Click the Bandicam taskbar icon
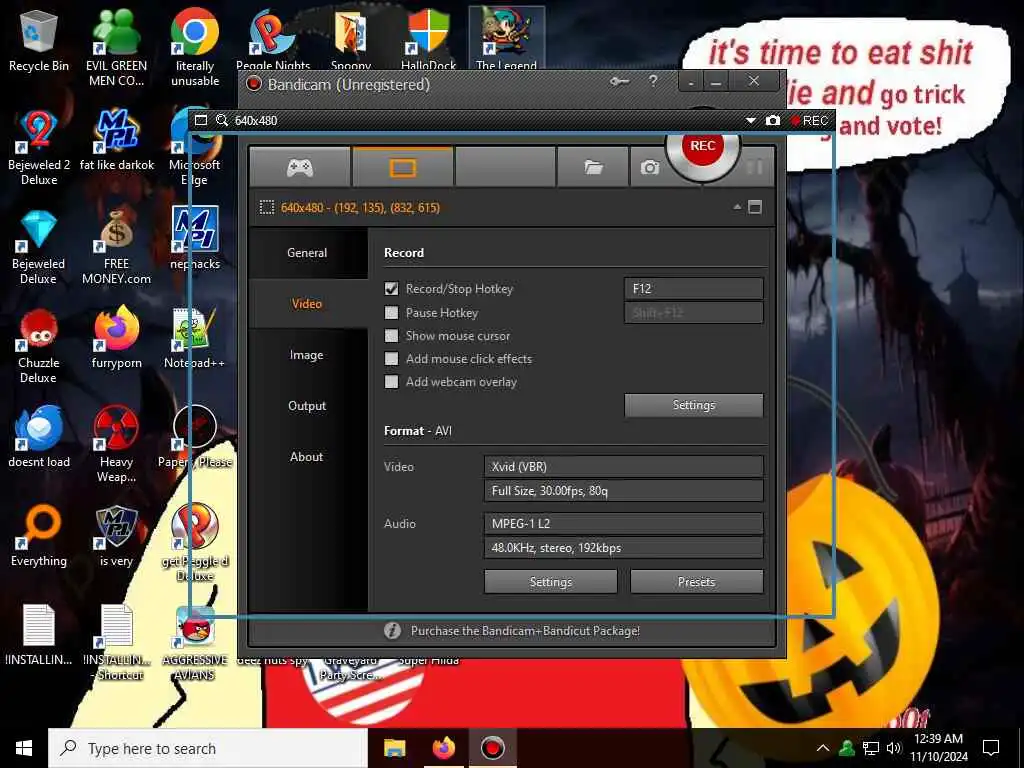 tap(492, 748)
